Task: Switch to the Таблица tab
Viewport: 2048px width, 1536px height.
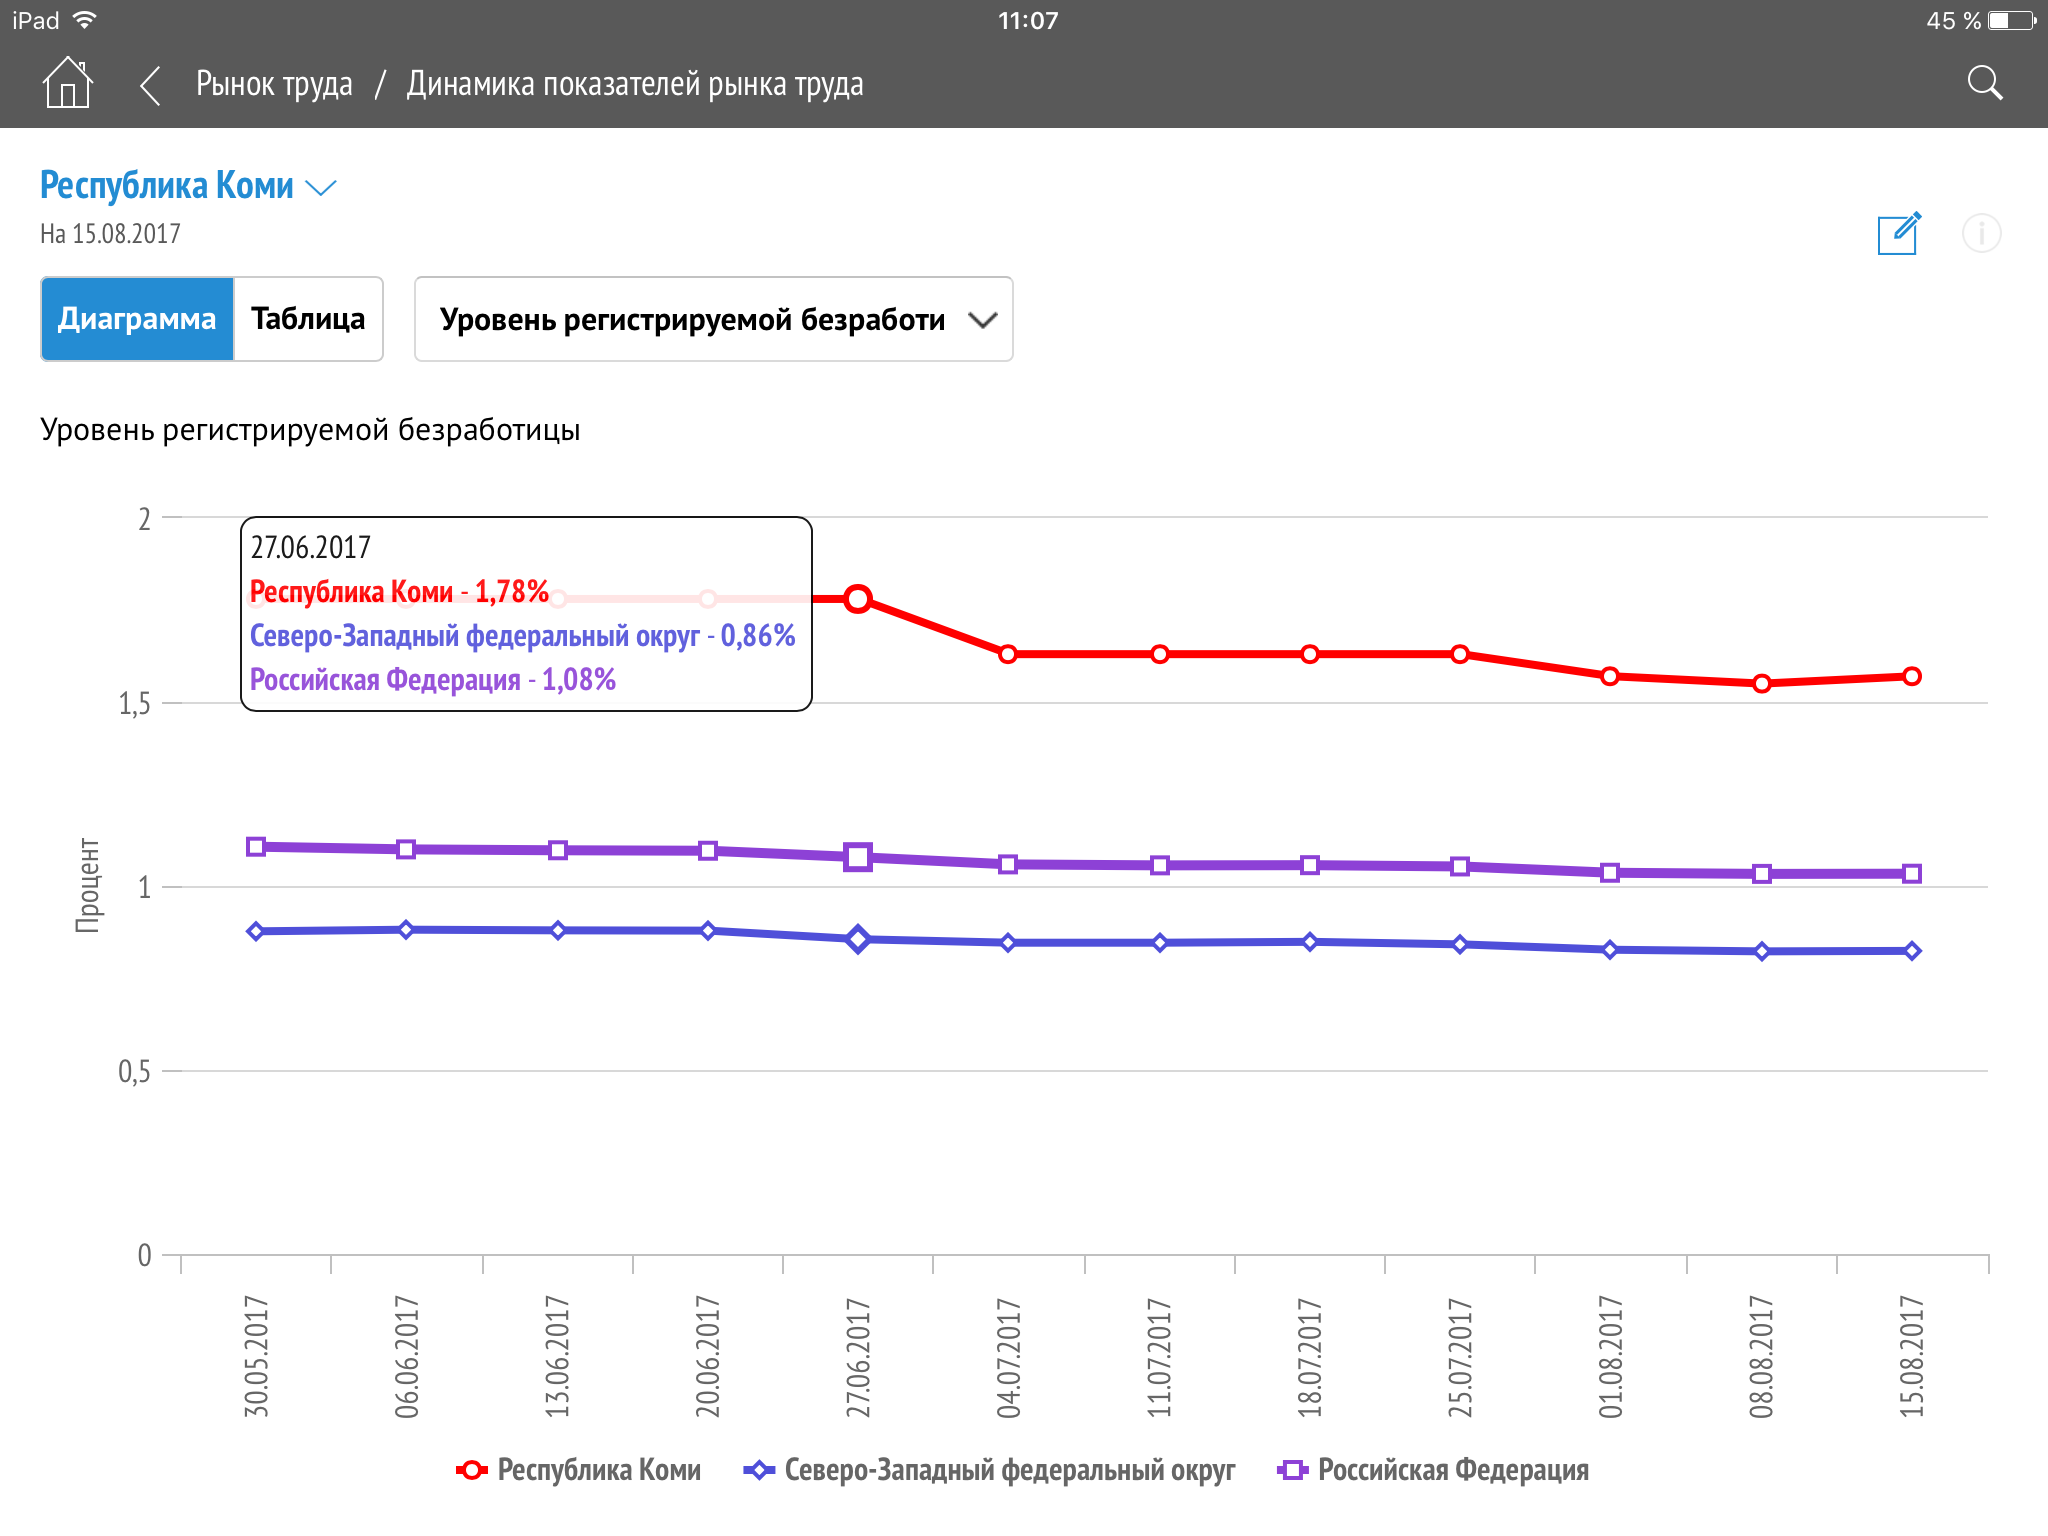Action: (308, 319)
